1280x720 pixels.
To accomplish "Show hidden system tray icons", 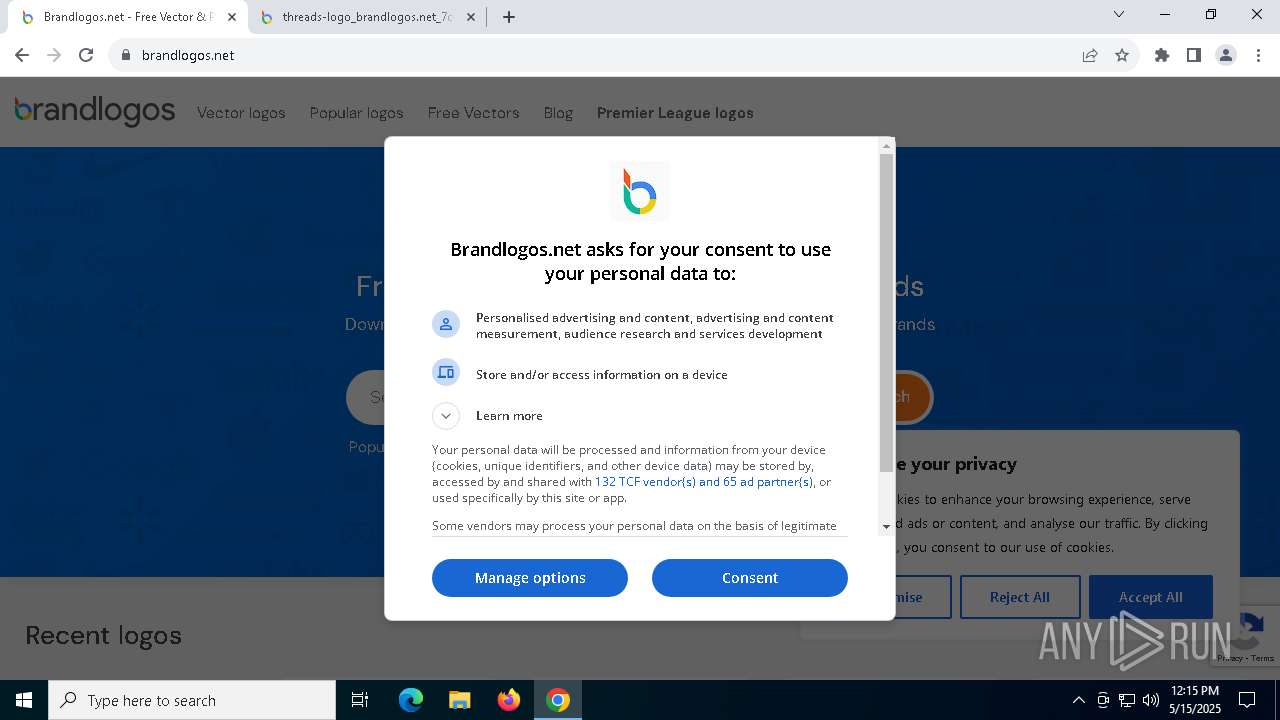I will 1078,700.
